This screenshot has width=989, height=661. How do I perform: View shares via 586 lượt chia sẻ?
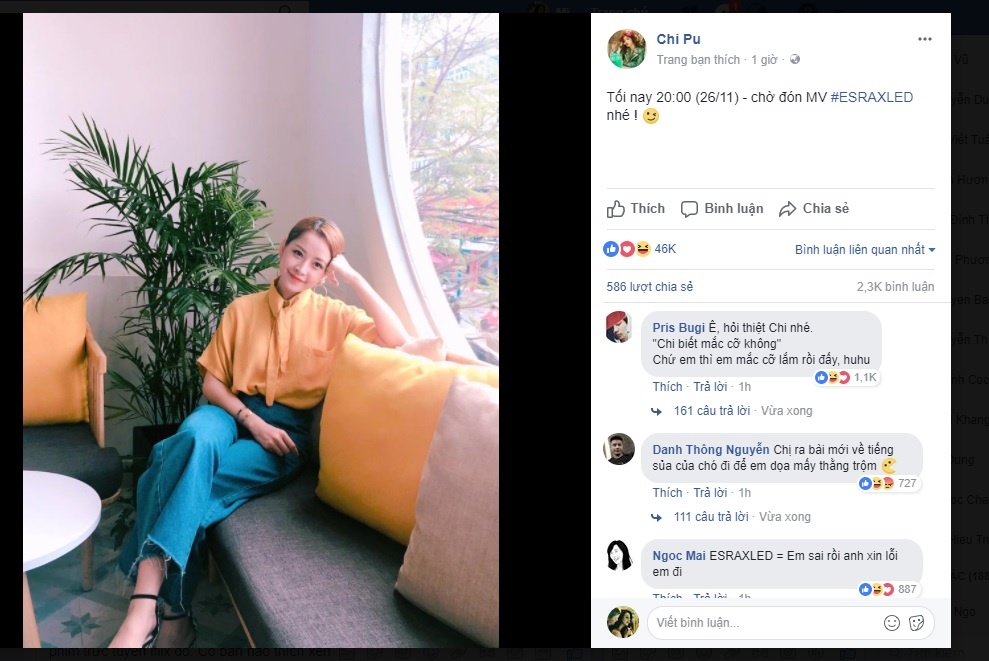click(x=650, y=286)
